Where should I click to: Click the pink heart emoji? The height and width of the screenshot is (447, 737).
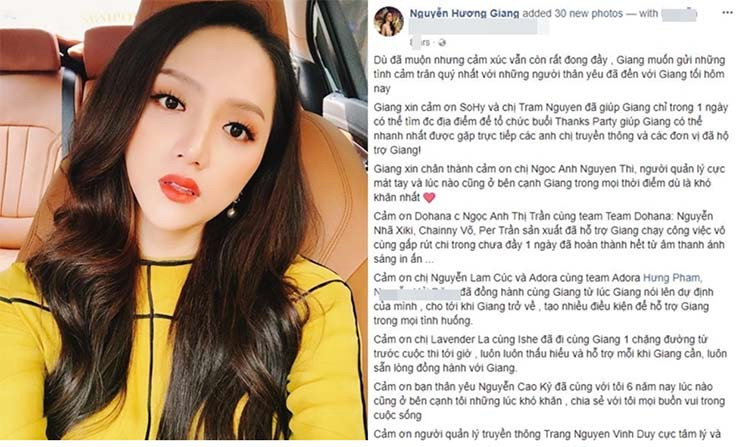[x=429, y=198]
